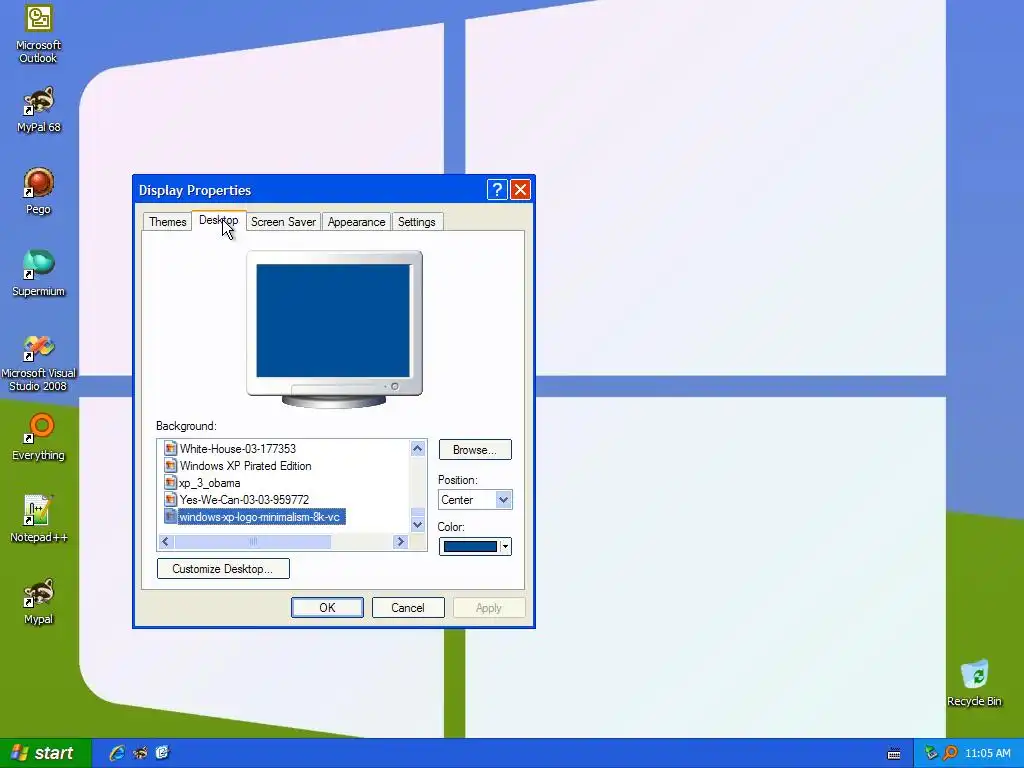Image resolution: width=1024 pixels, height=768 pixels.
Task: Click the background list scroll up arrow
Action: [x=418, y=448]
